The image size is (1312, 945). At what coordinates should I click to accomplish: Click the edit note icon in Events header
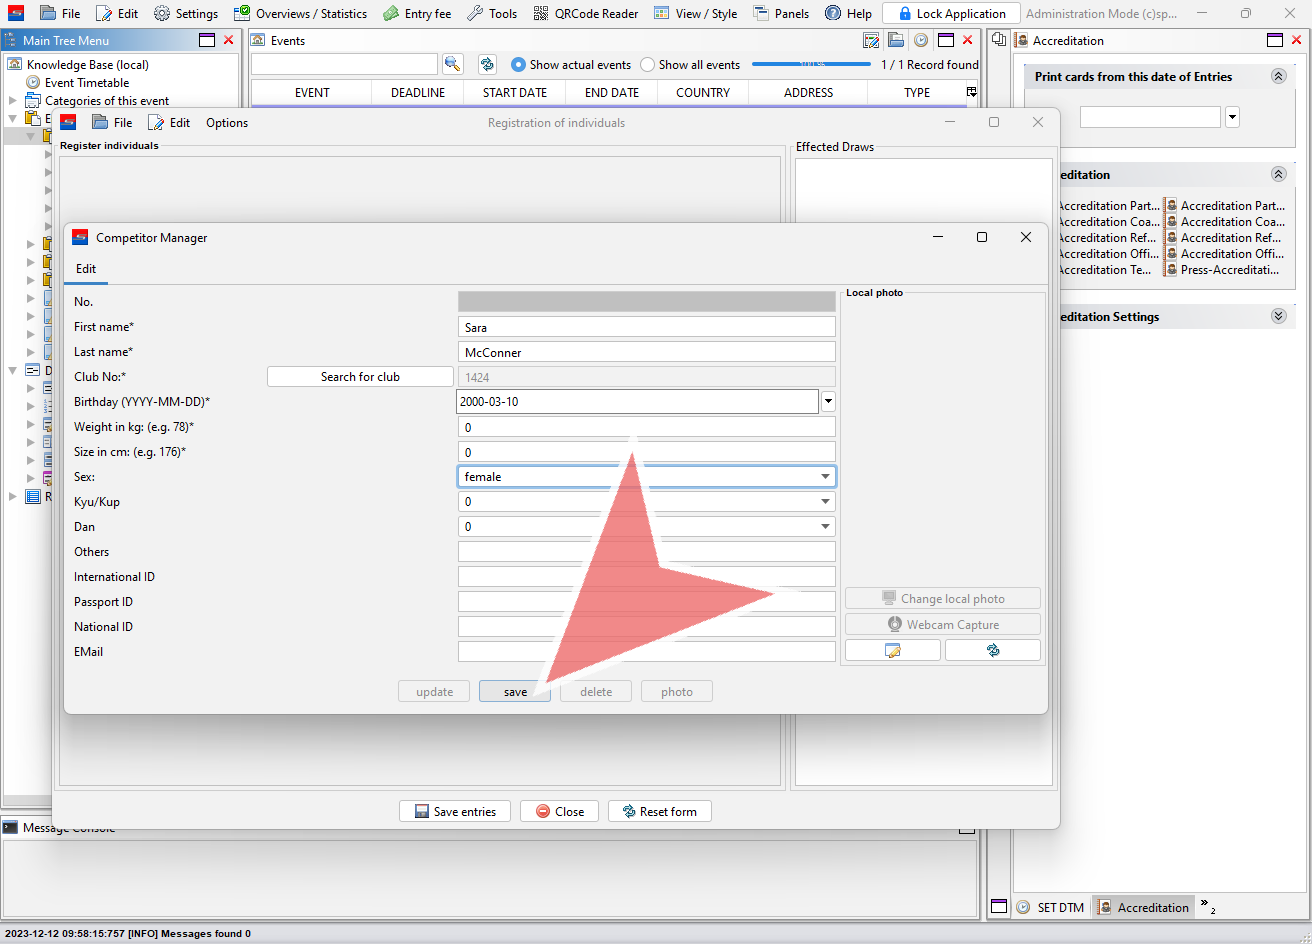(x=872, y=40)
